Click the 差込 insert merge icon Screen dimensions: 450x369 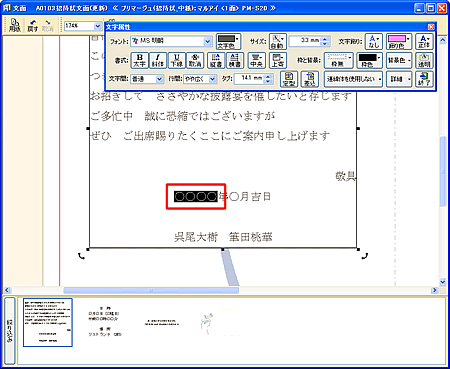[x=310, y=79]
